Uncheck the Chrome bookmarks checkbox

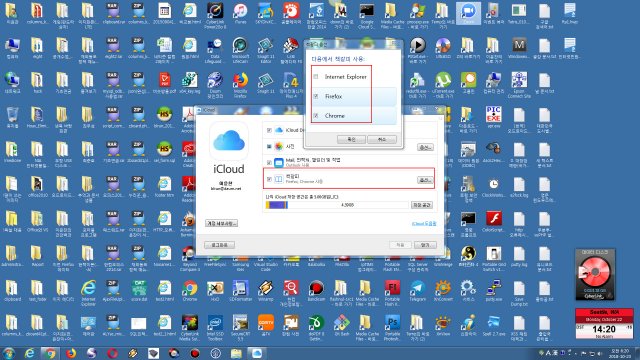tap(316, 116)
